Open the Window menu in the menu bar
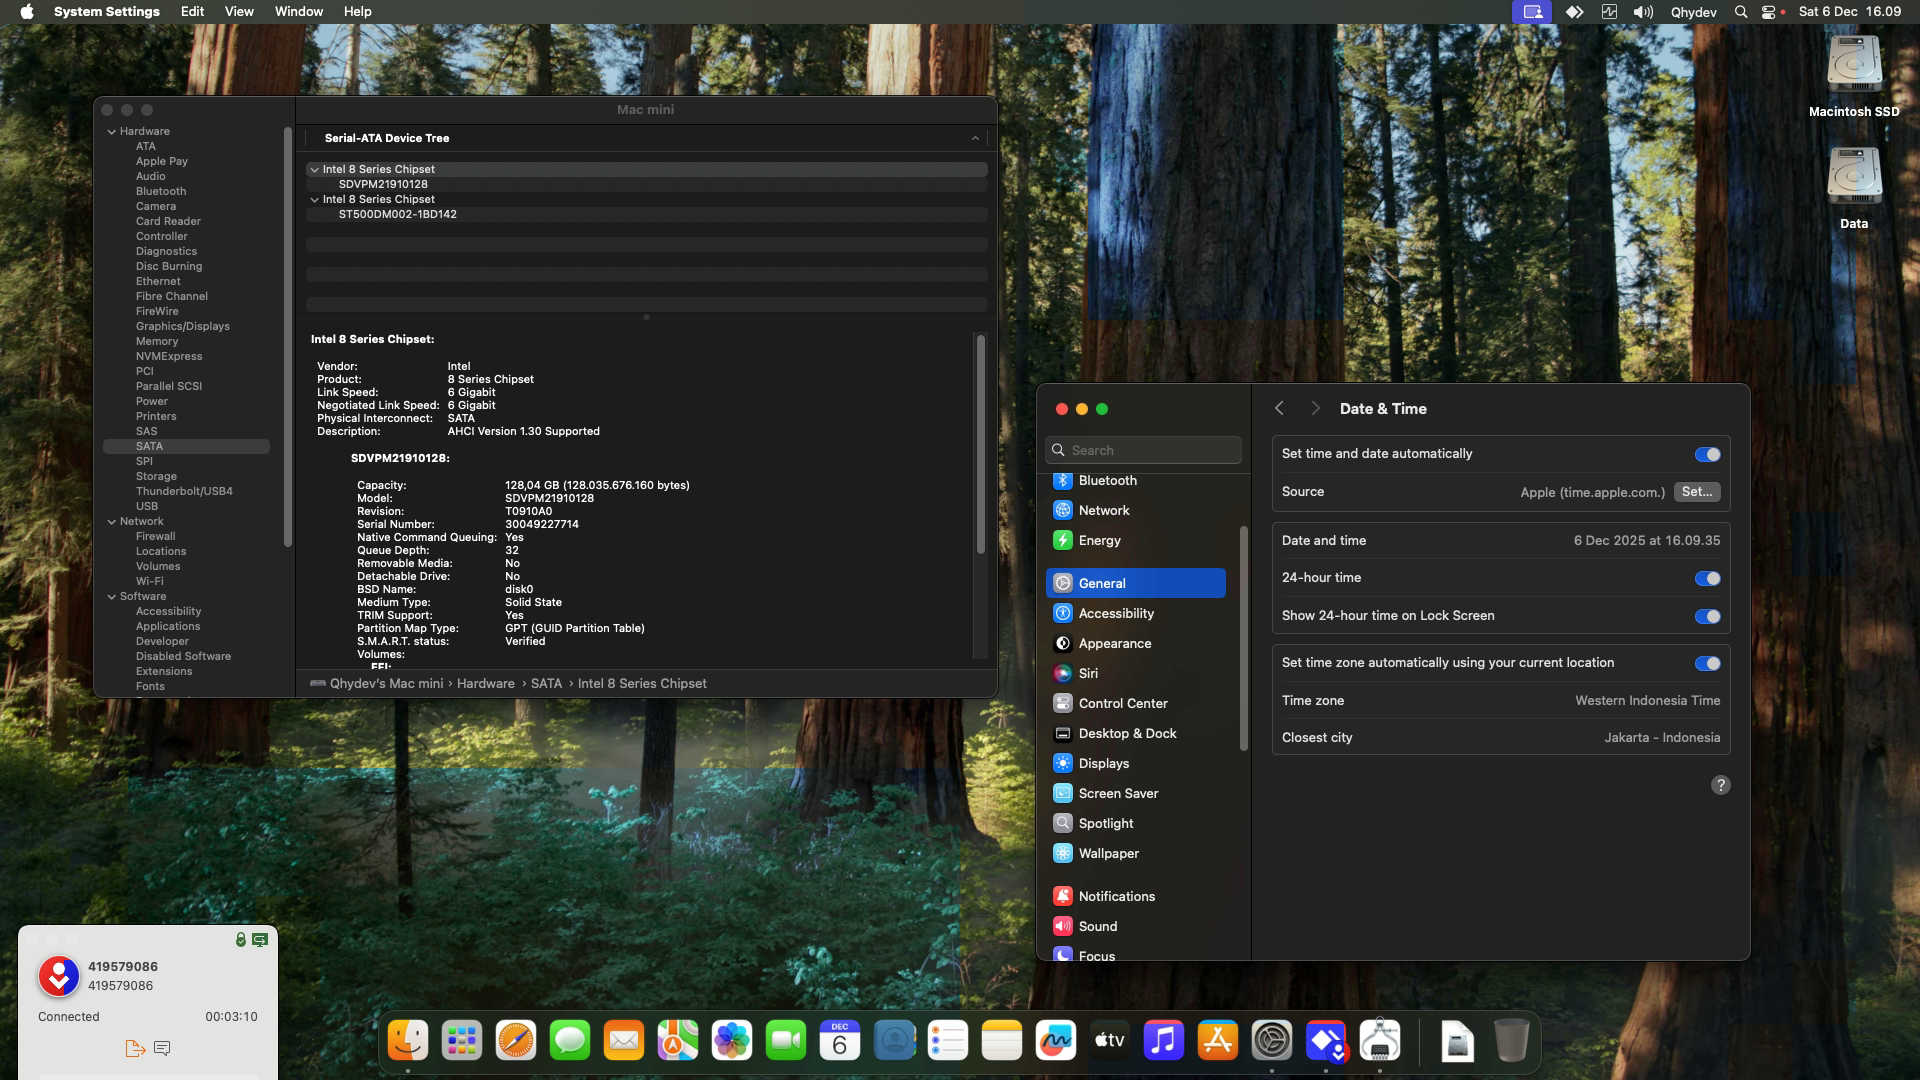The width and height of the screenshot is (1920, 1080). 297,11
